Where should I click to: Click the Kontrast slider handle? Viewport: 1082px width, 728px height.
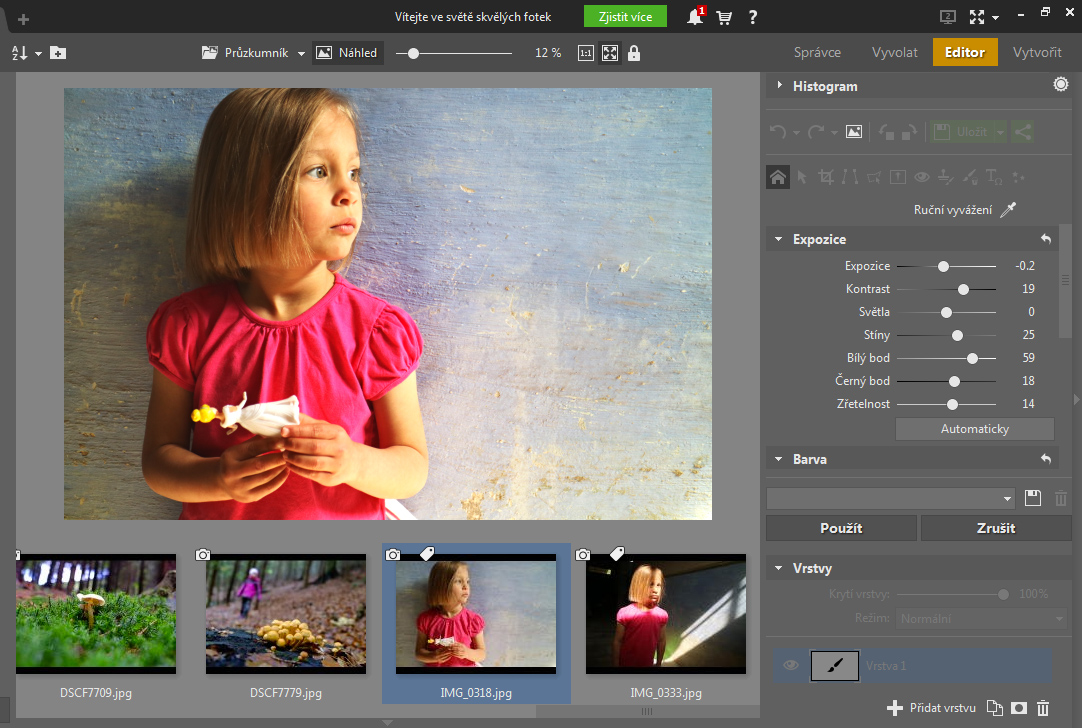coord(963,289)
